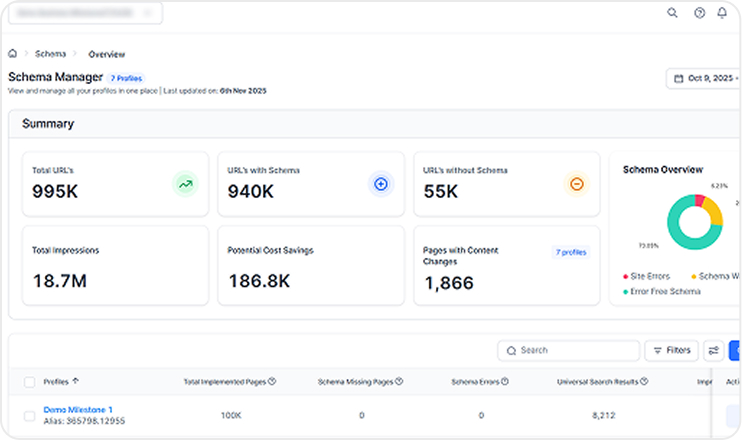Click the URL's with Schema plus icon
This screenshot has width=742, height=440.
380,184
